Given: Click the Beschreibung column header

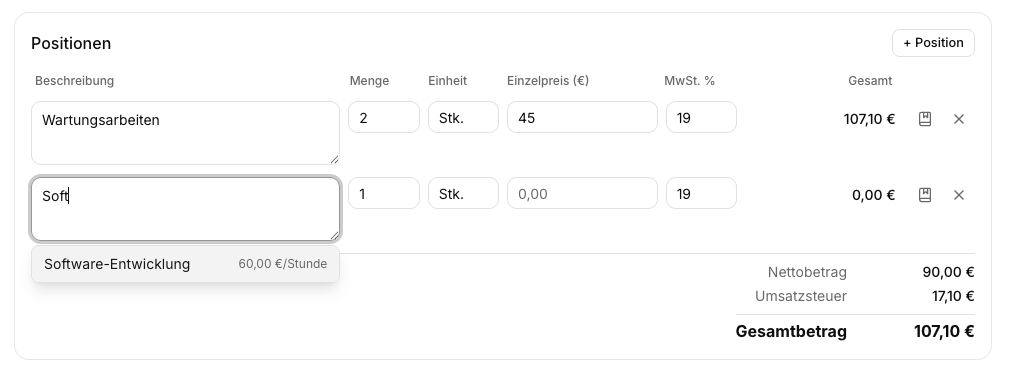Looking at the screenshot, I should pos(74,81).
